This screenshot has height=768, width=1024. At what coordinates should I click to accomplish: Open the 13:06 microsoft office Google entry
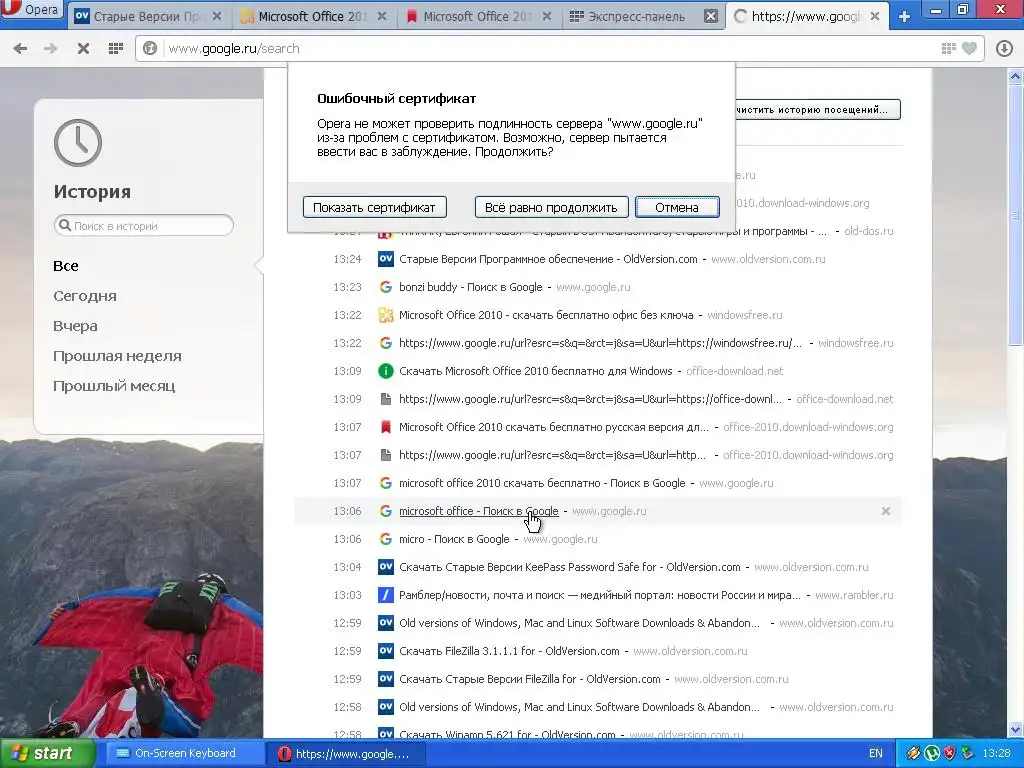(479, 511)
